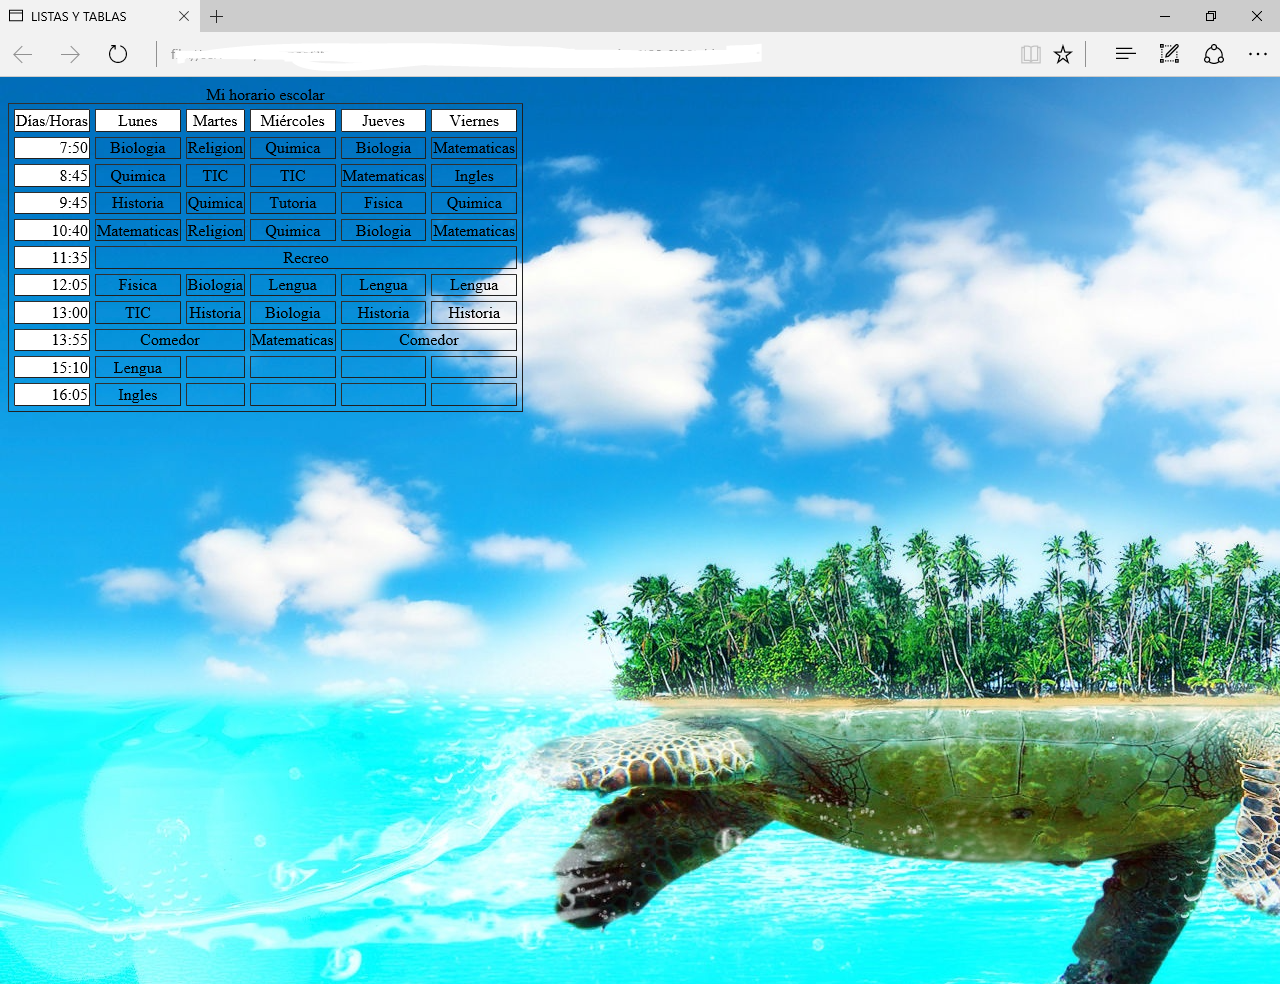The width and height of the screenshot is (1280, 984).
Task: Click the Comedor cell at 13:55
Action: point(168,339)
